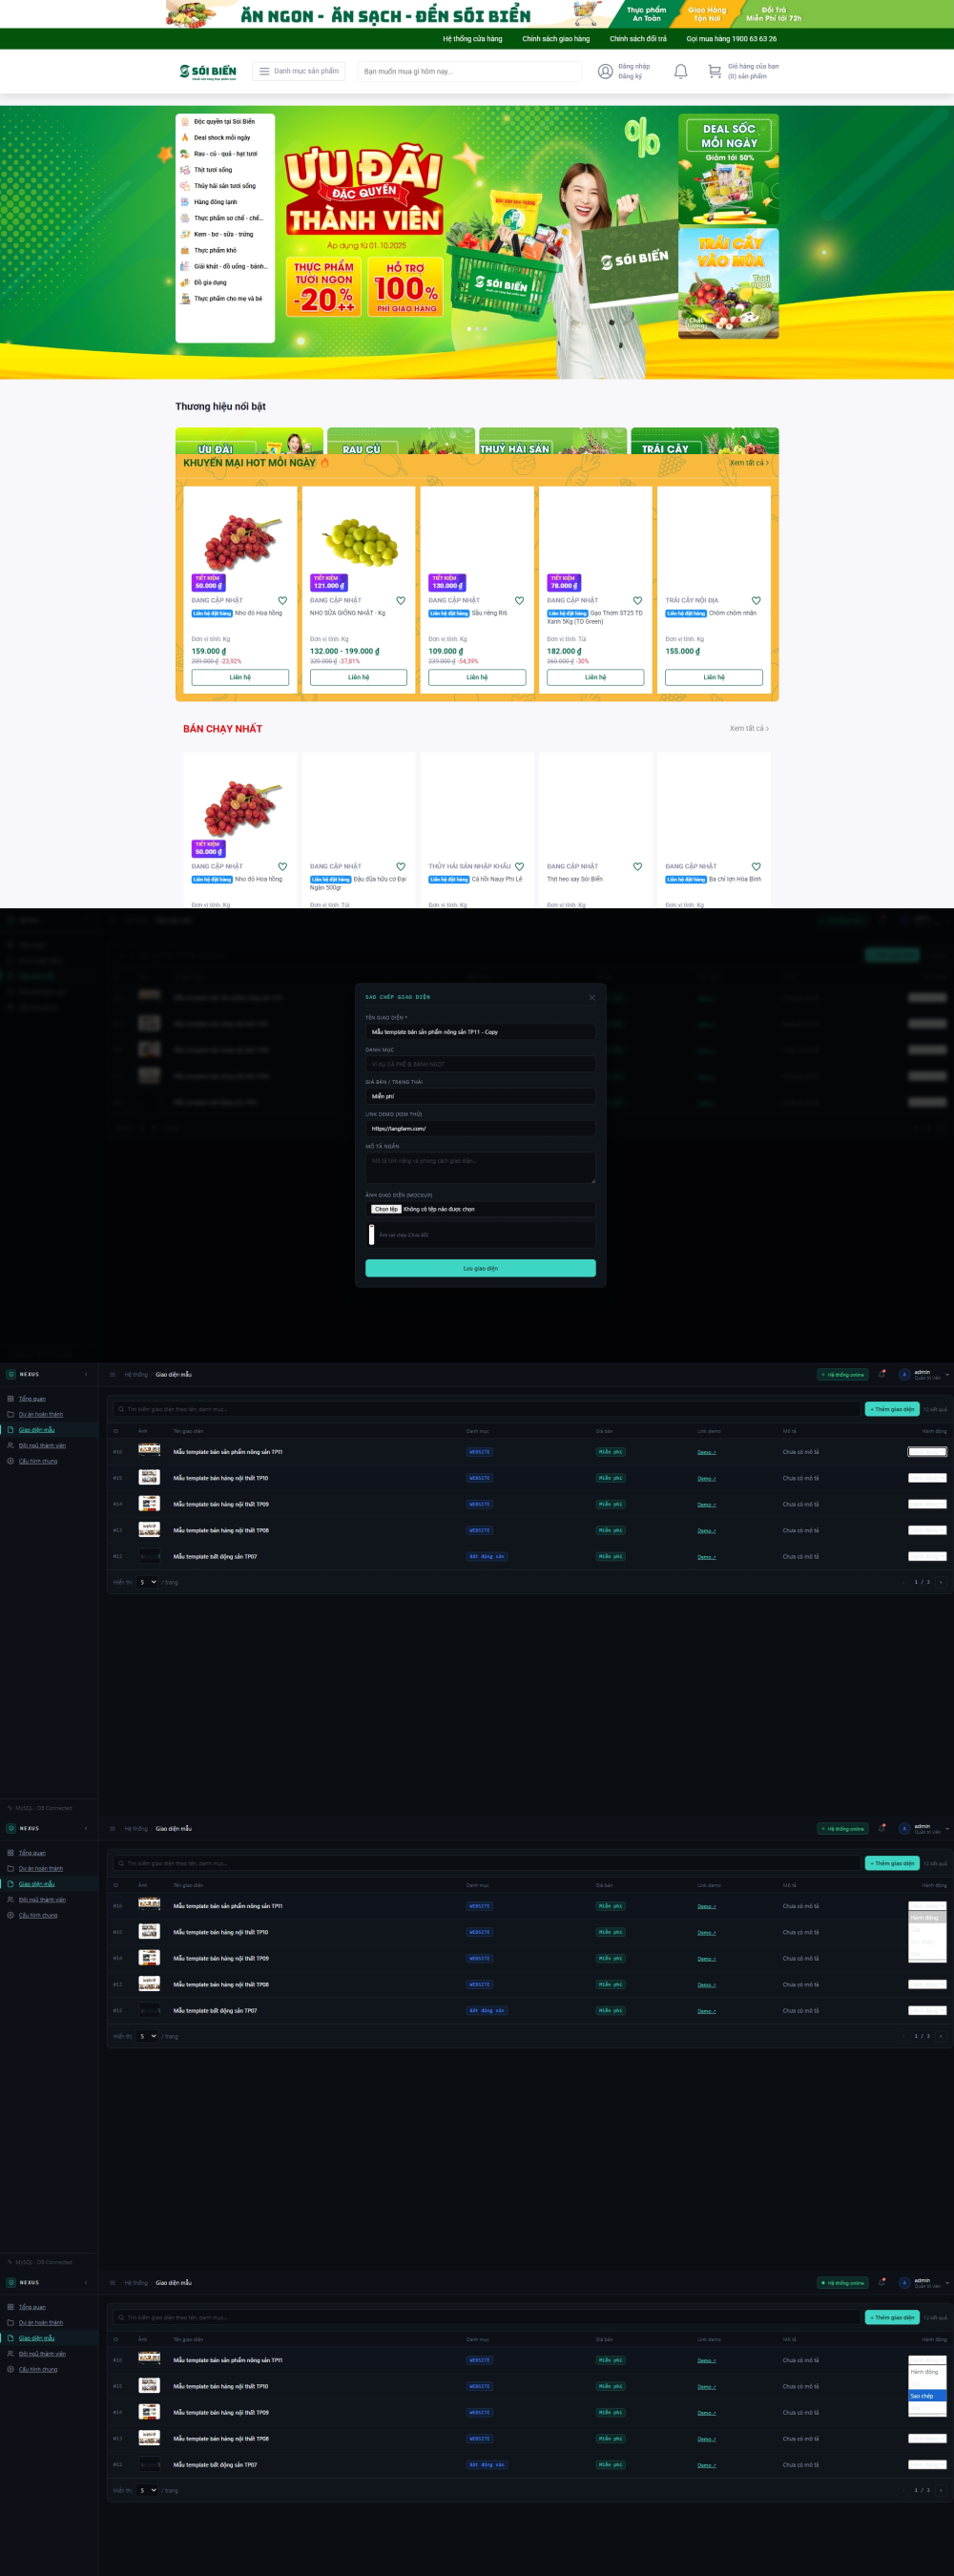Image resolution: width=954 pixels, height=2576 pixels.
Task: Select Độc quyền tại Sói Biển category
Action: [224, 122]
